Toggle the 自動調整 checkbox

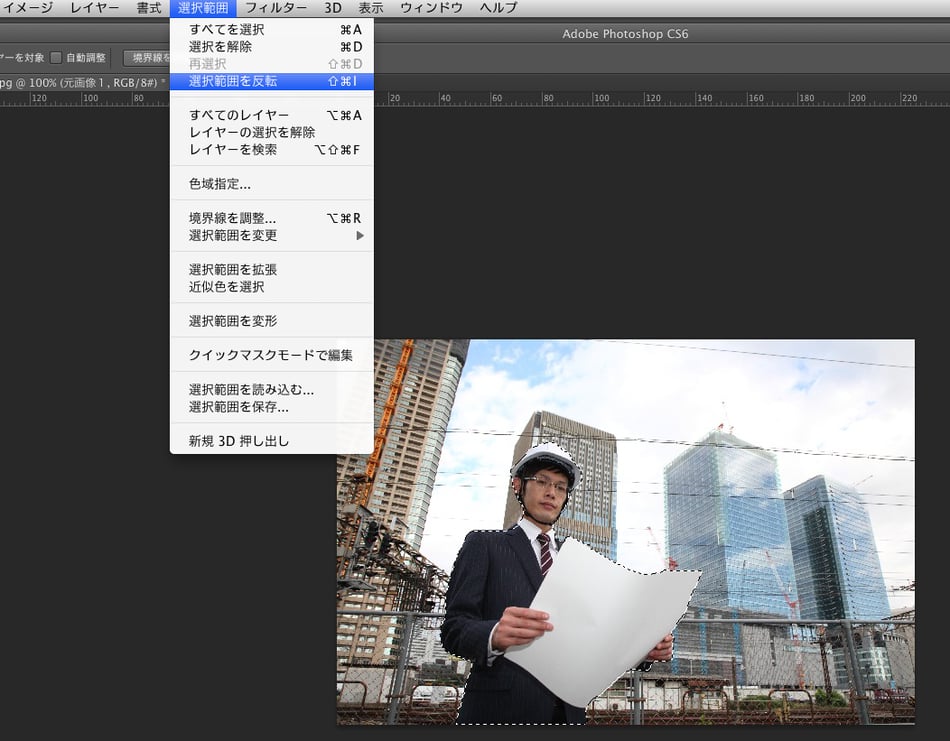pyautogui.click(x=57, y=58)
